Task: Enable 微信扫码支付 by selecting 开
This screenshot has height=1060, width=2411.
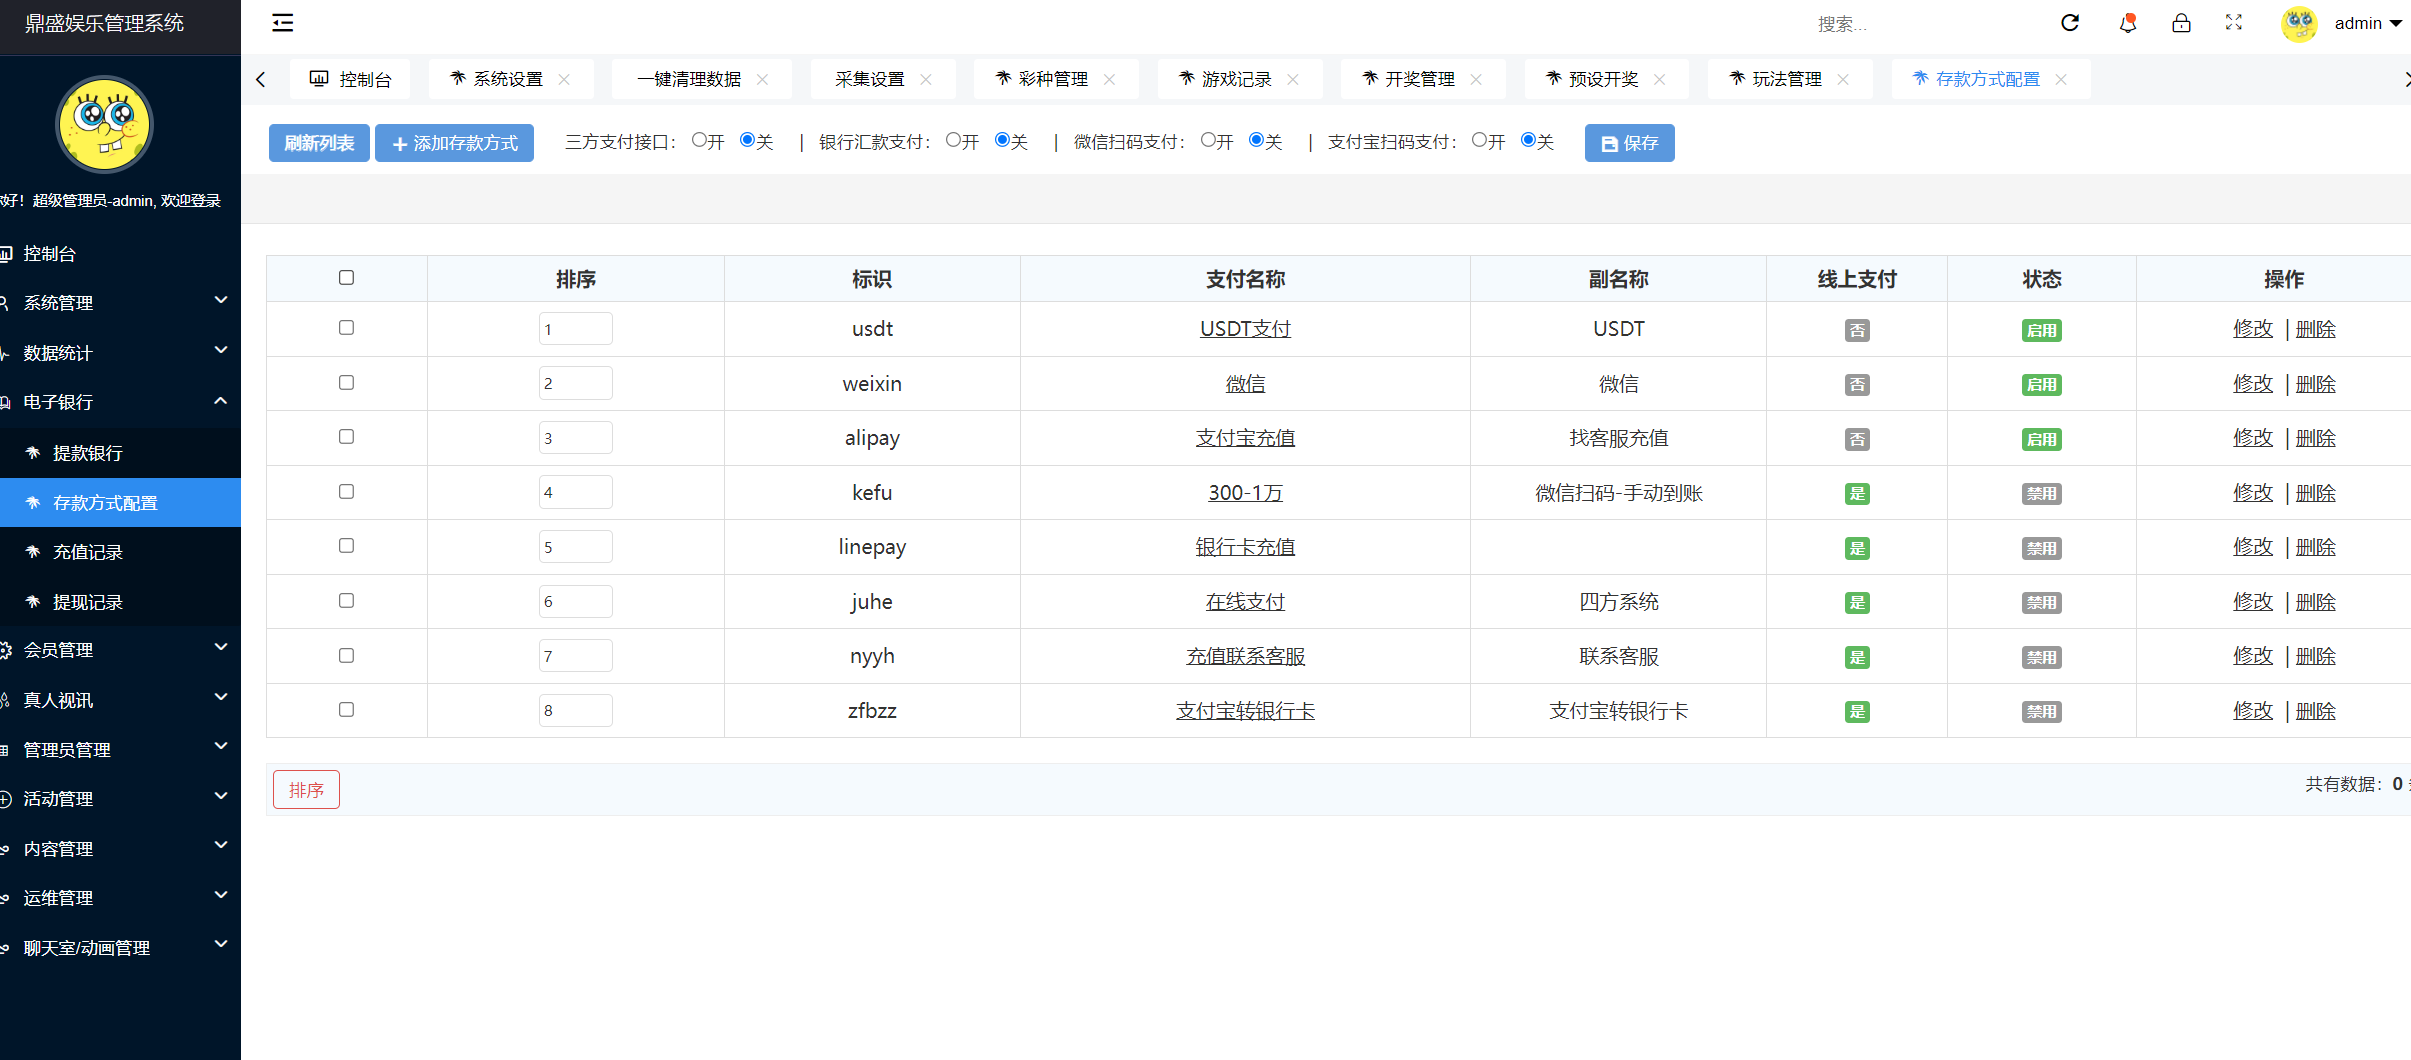Action: tap(1206, 140)
